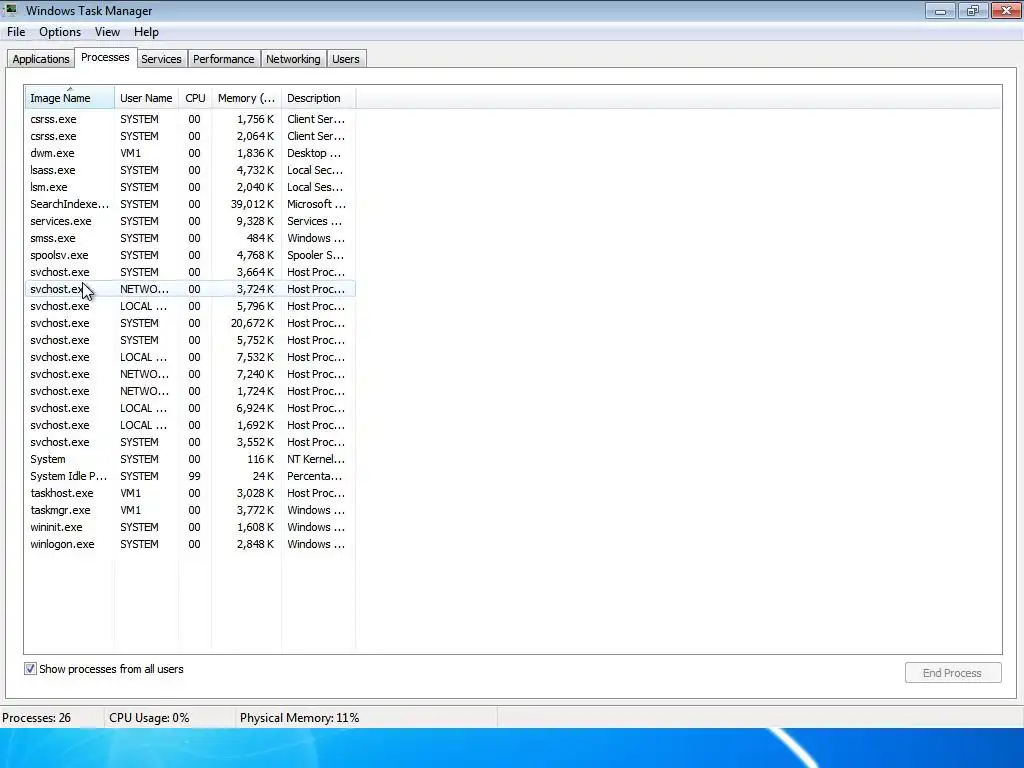Select the taskhost.exe process row
This screenshot has width=1024, height=768.
[x=190, y=493]
